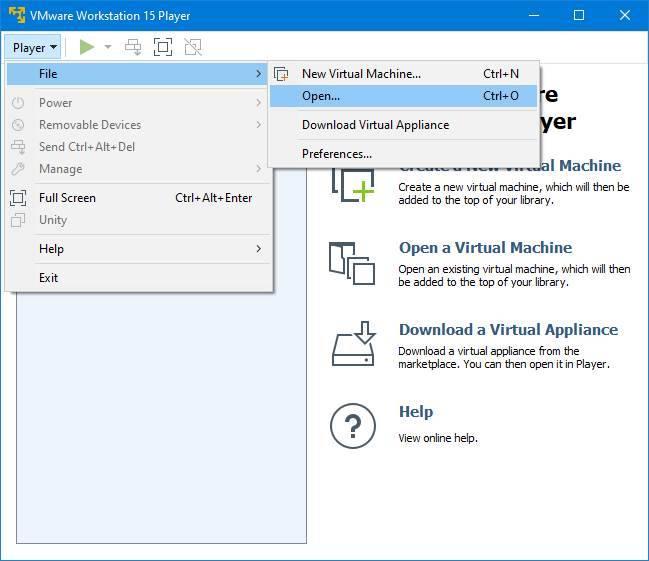
Task: Open Preferences... from the File submenu
Action: 404,154
